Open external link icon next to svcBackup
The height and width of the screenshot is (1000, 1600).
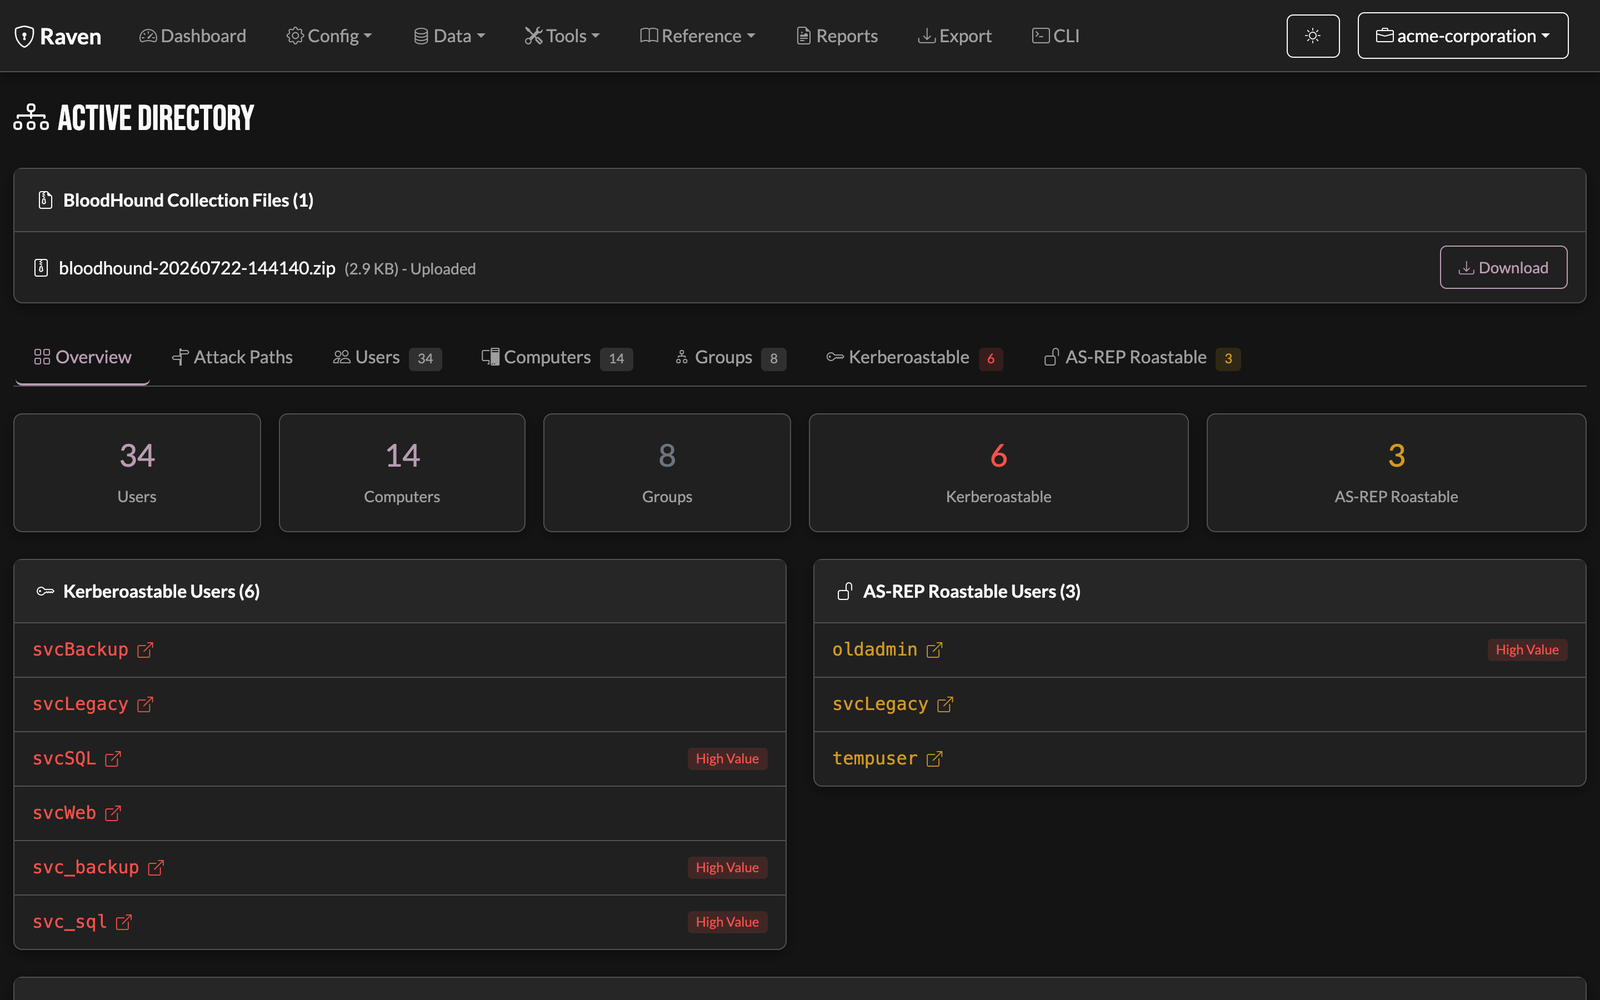pos(145,650)
